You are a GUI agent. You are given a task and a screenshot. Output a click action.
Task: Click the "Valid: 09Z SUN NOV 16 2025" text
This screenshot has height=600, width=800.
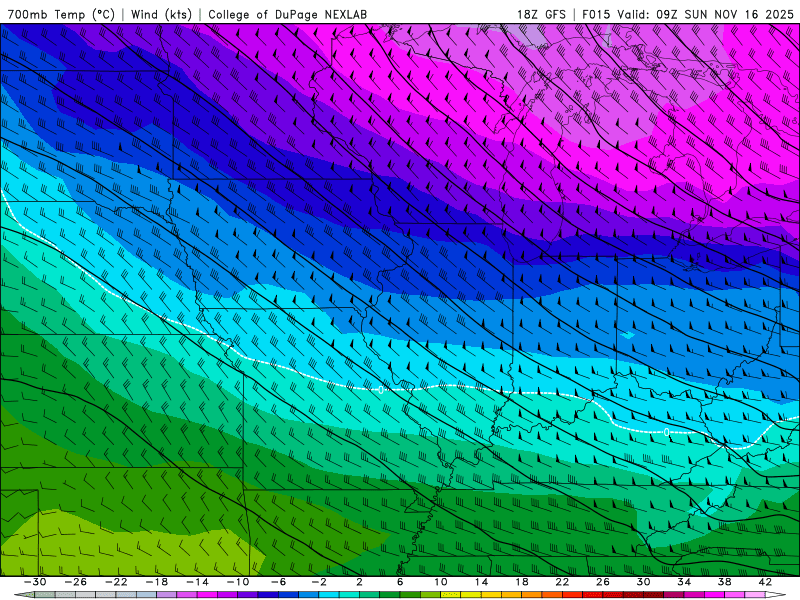coord(706,14)
